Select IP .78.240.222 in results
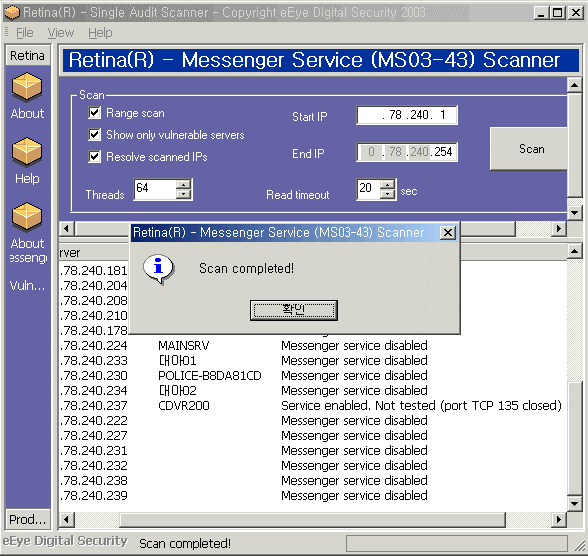Viewport: 588px width, 556px height. tap(94, 421)
